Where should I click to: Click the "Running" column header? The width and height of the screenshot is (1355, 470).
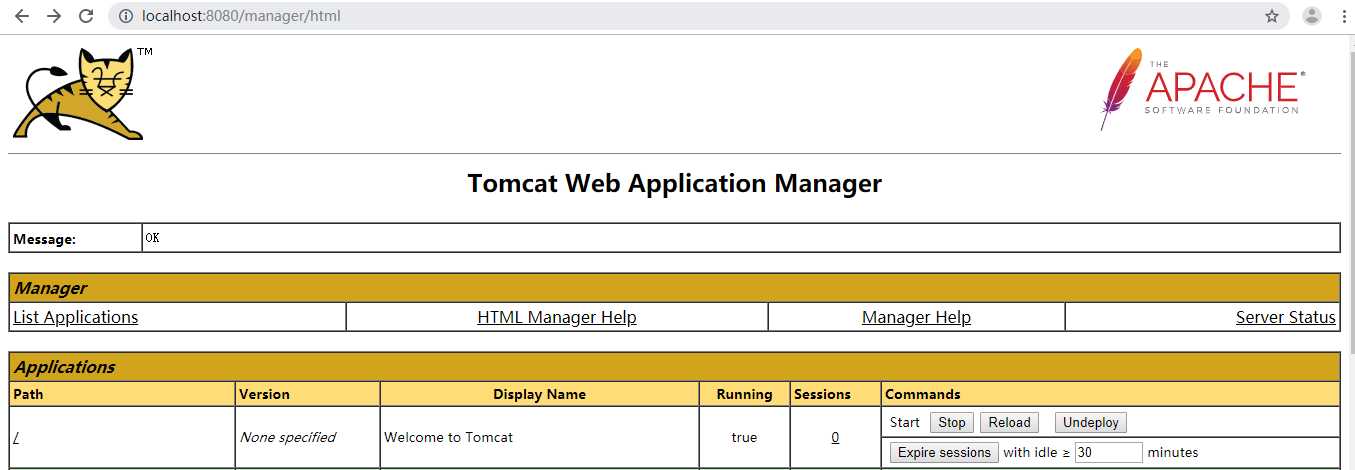(744, 394)
